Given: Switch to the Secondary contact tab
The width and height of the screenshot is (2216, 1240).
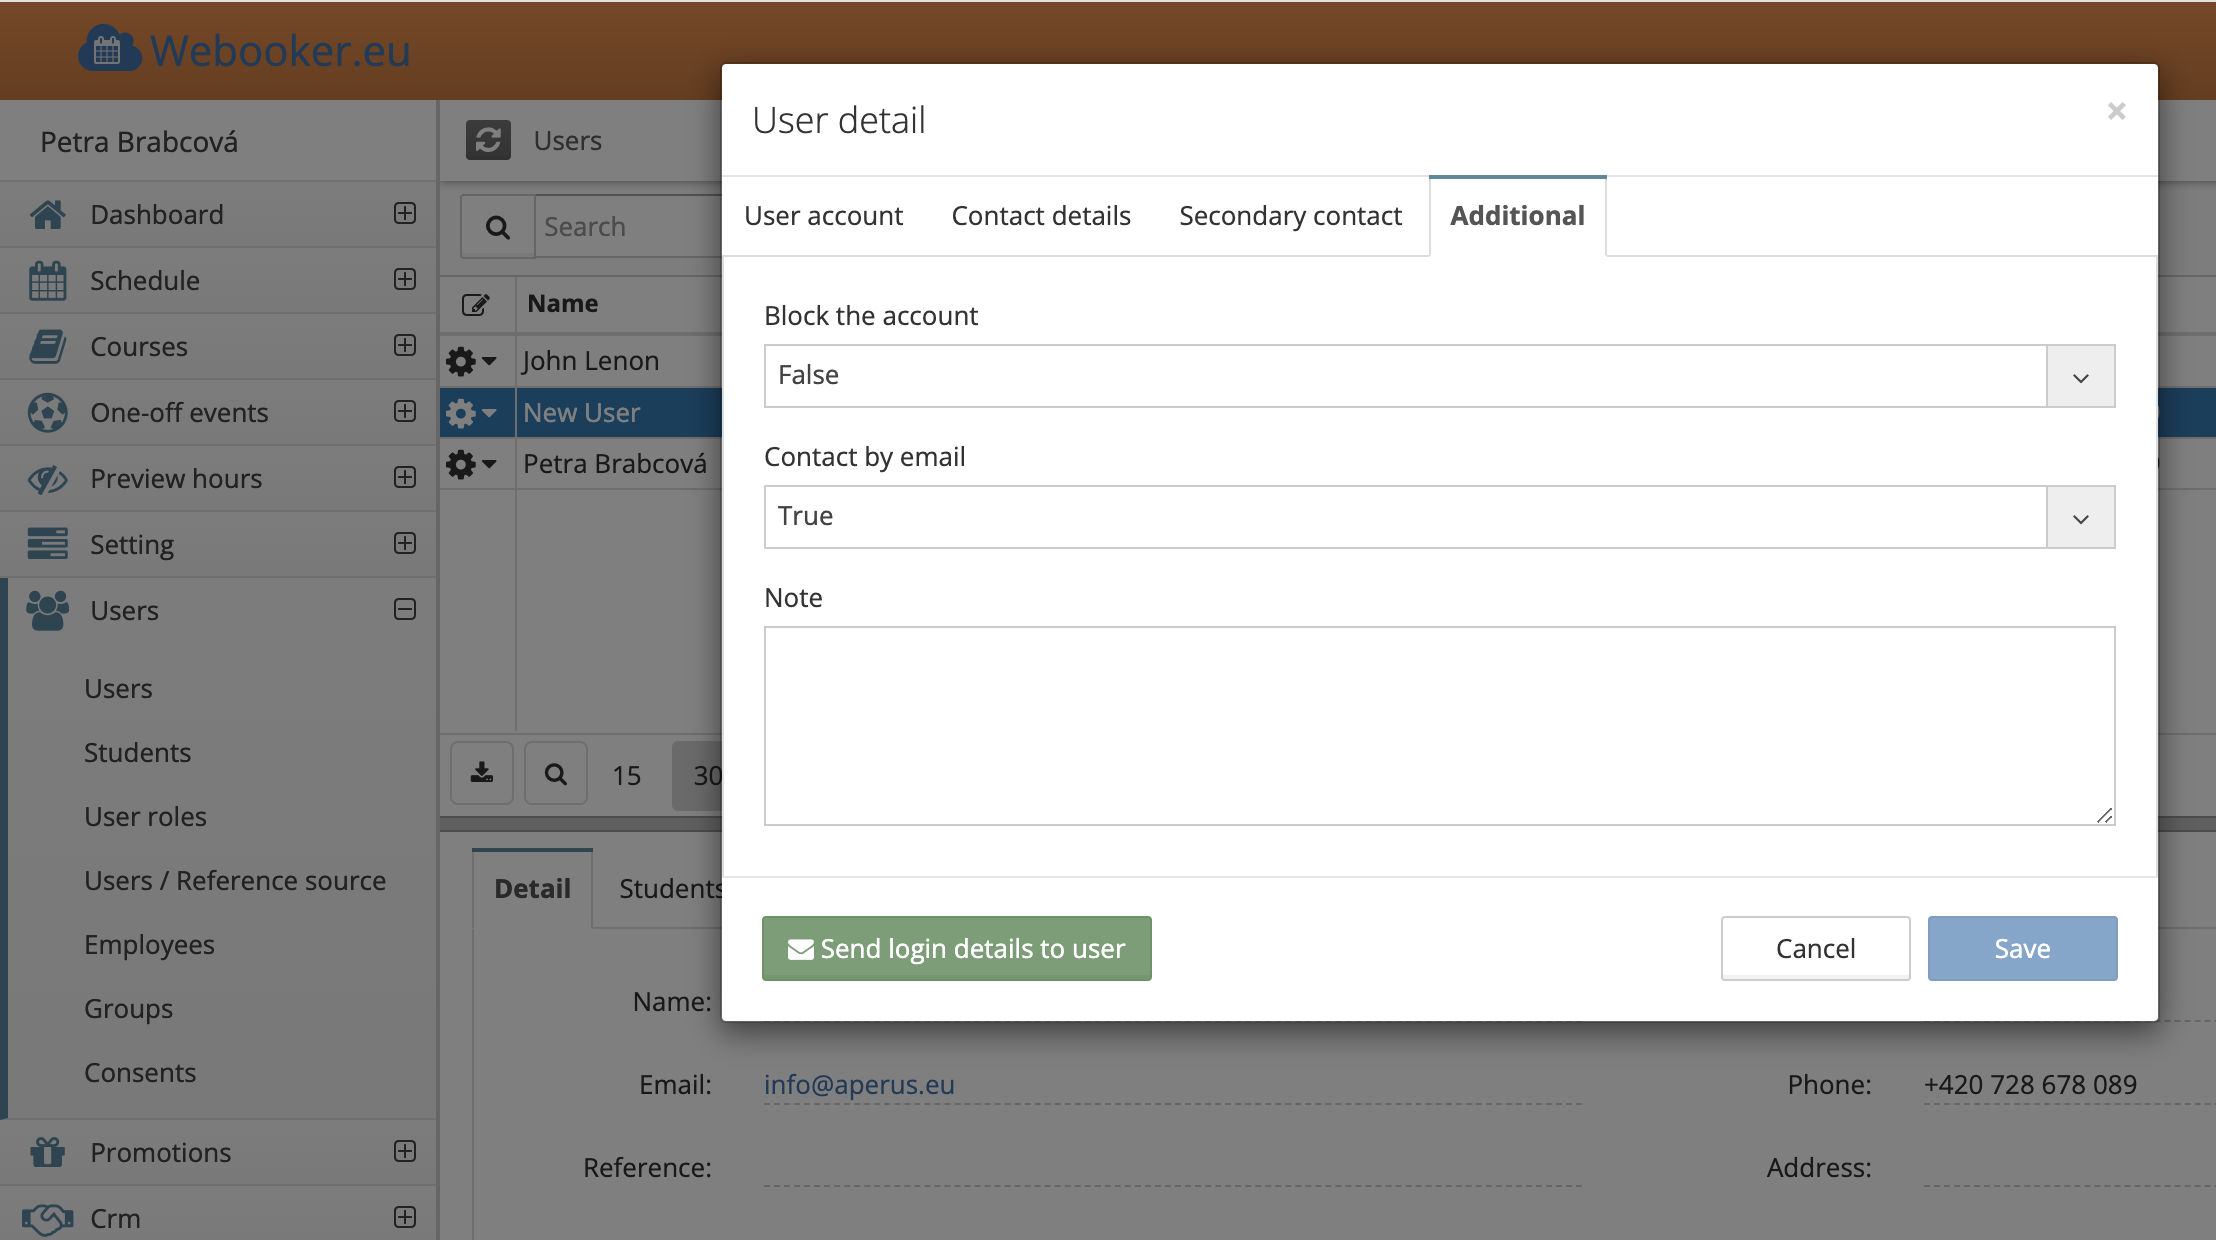Looking at the screenshot, I should click(1290, 216).
